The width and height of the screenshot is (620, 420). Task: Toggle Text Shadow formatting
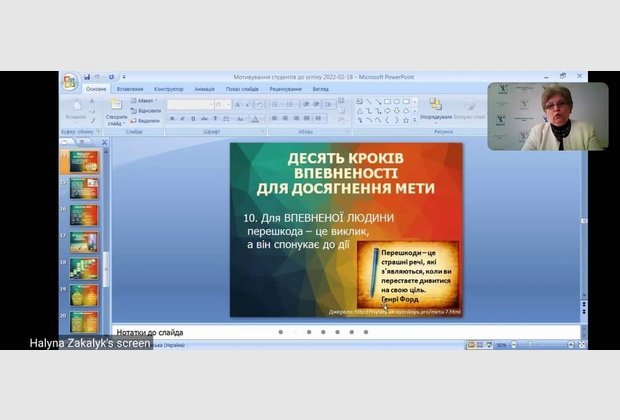click(x=215, y=119)
